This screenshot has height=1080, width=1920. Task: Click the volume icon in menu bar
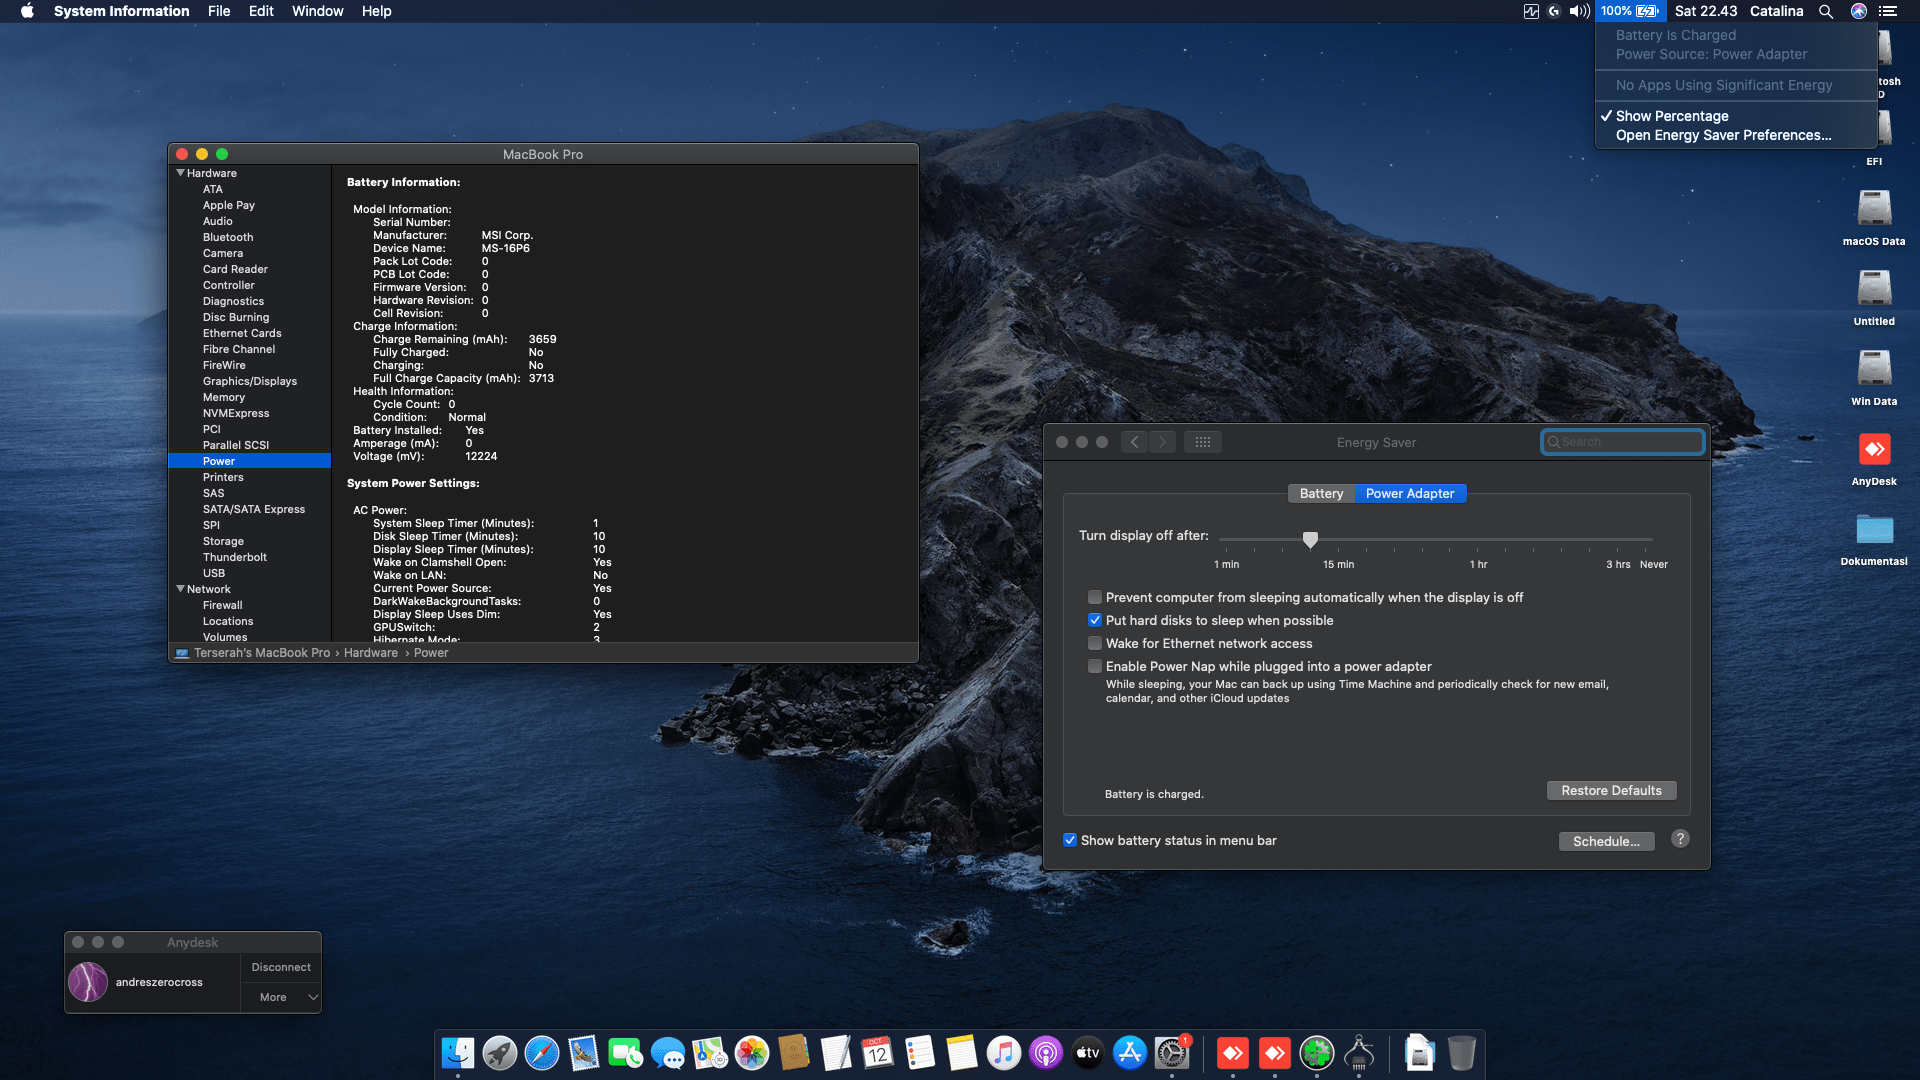click(1580, 11)
